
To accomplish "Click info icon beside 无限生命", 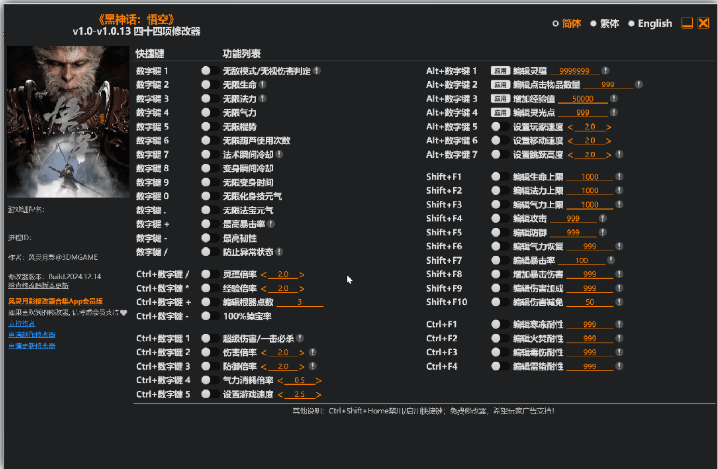I will coord(263,85).
